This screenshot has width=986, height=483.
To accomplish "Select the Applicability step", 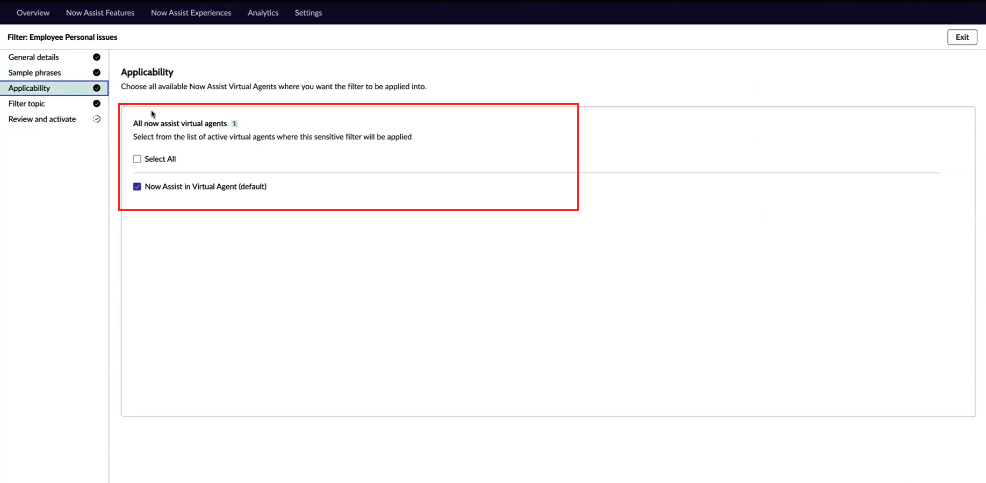I will click(54, 88).
